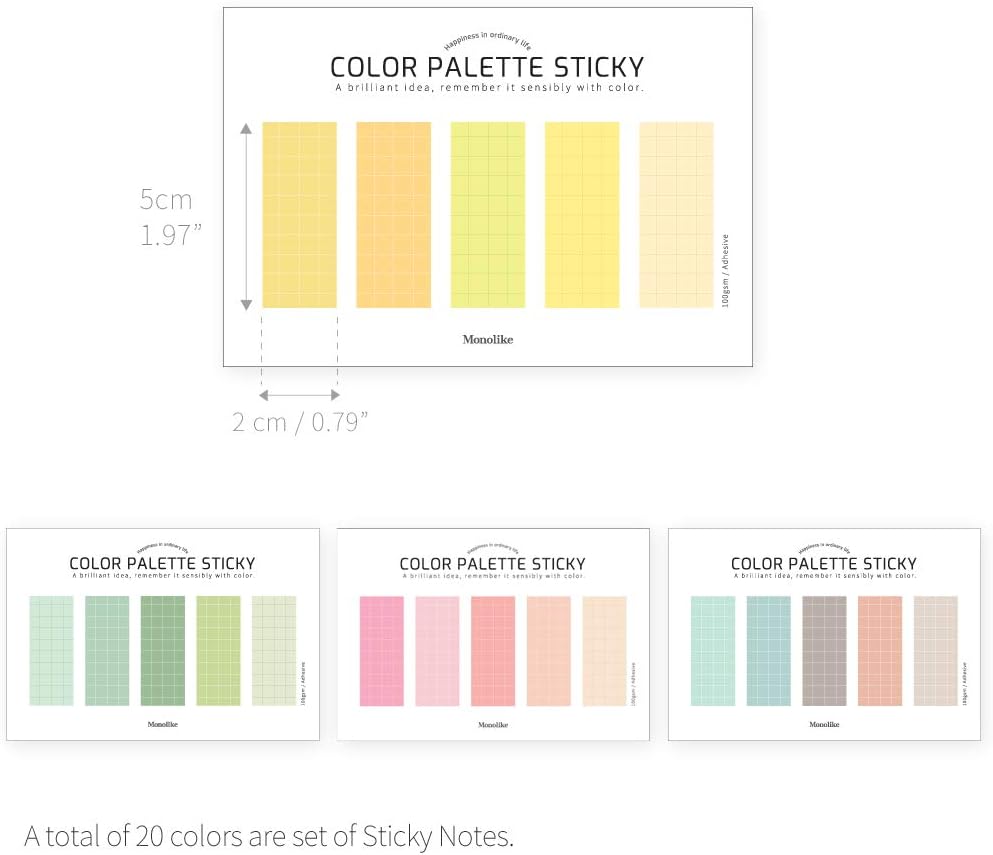Viewport: 993px width, 855px height.
Task: Pick the terracotta swatch on the neutral card
Action: (880, 651)
